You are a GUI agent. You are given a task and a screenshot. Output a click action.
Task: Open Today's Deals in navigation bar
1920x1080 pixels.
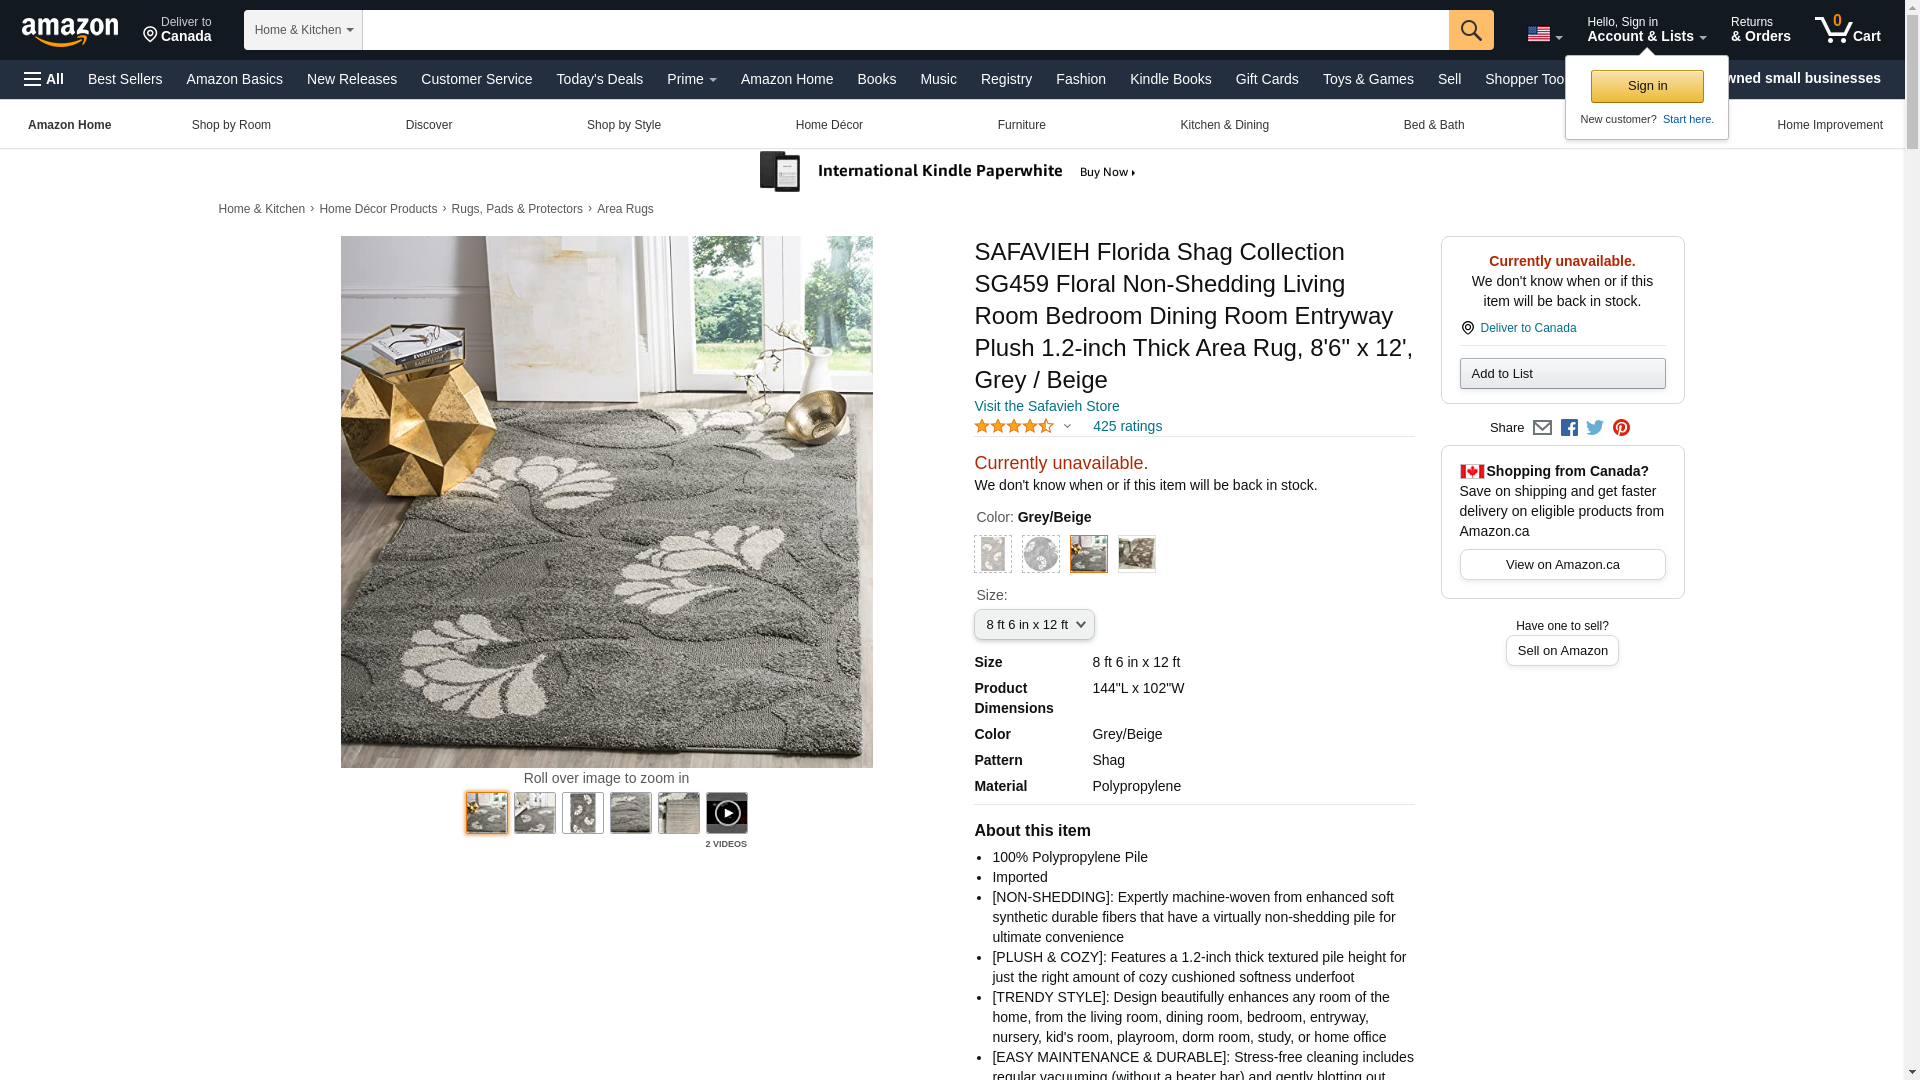pos(600,79)
